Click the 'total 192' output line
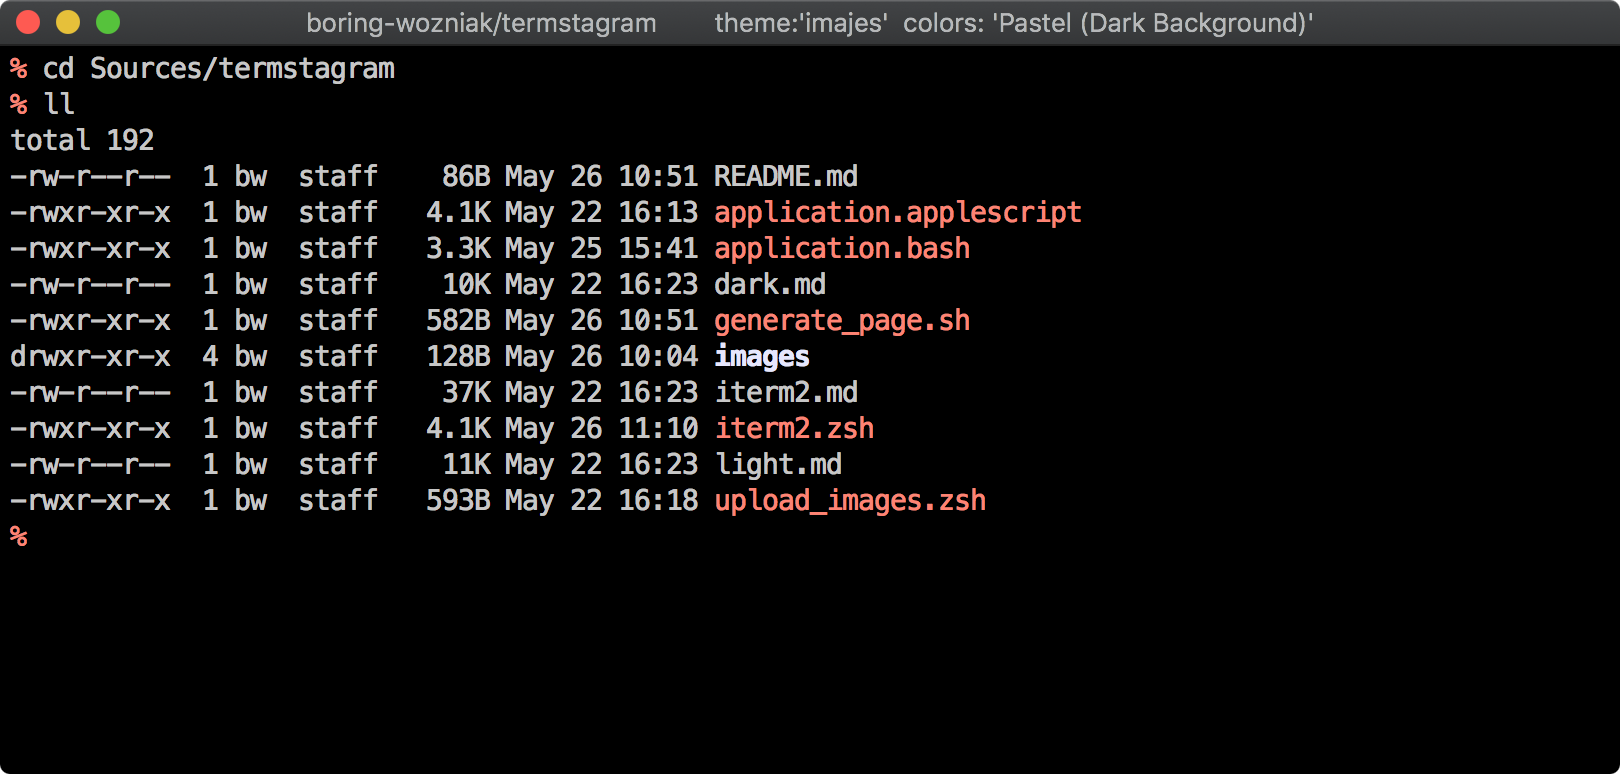 82,141
